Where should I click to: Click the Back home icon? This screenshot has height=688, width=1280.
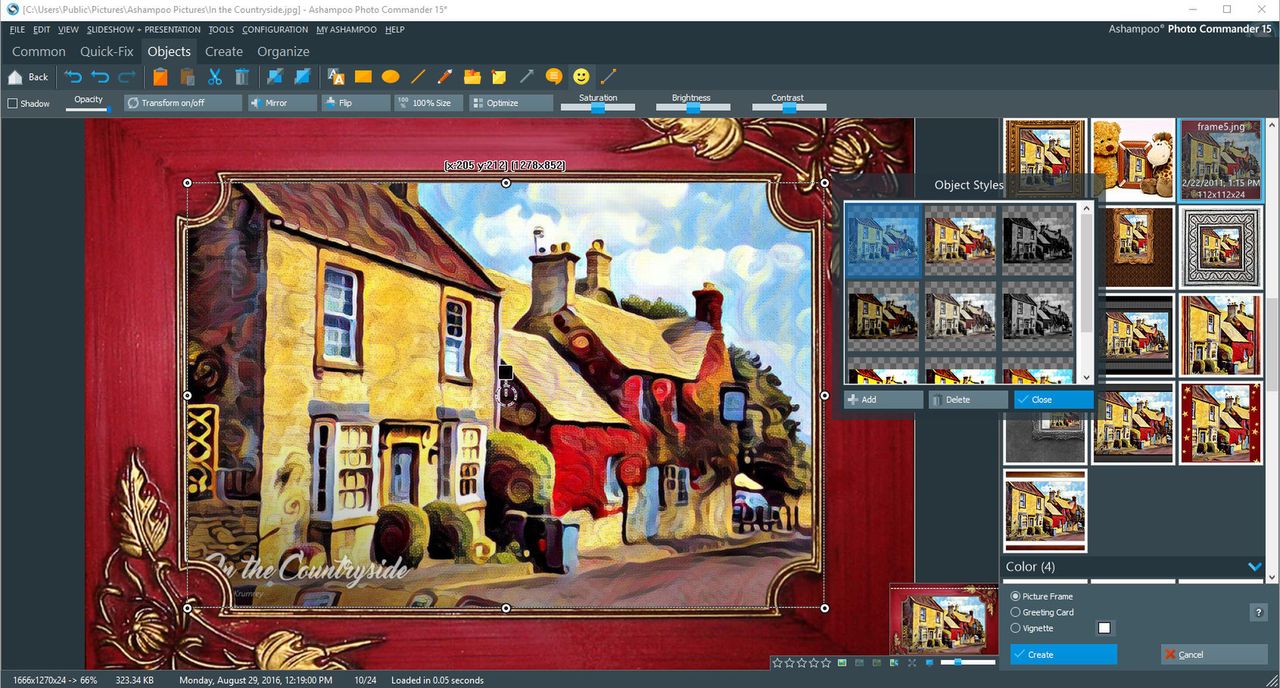[x=15, y=77]
